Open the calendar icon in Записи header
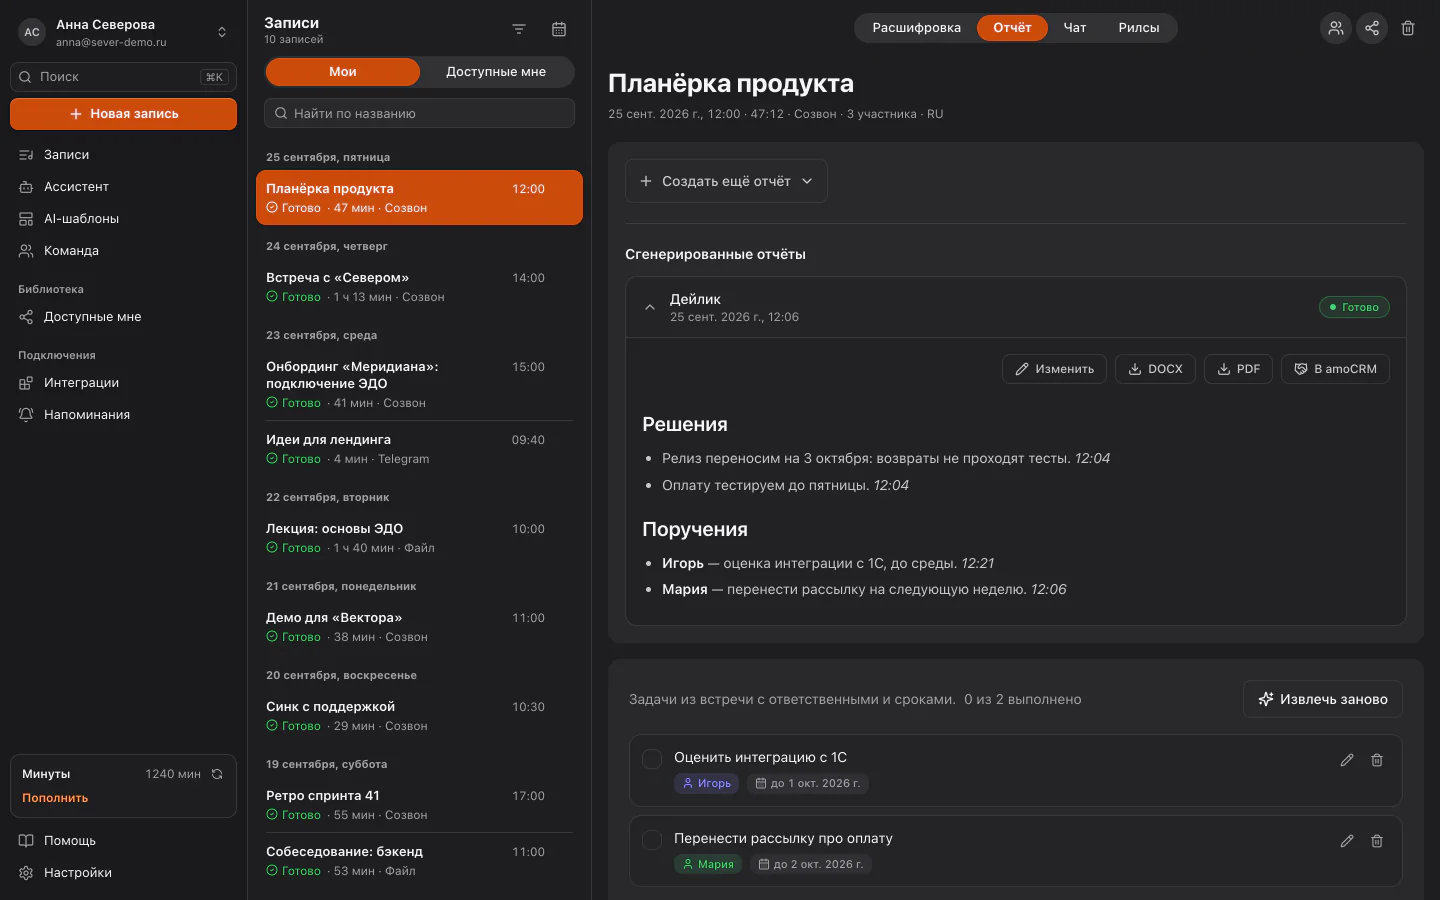Viewport: 1440px width, 900px height. click(559, 29)
